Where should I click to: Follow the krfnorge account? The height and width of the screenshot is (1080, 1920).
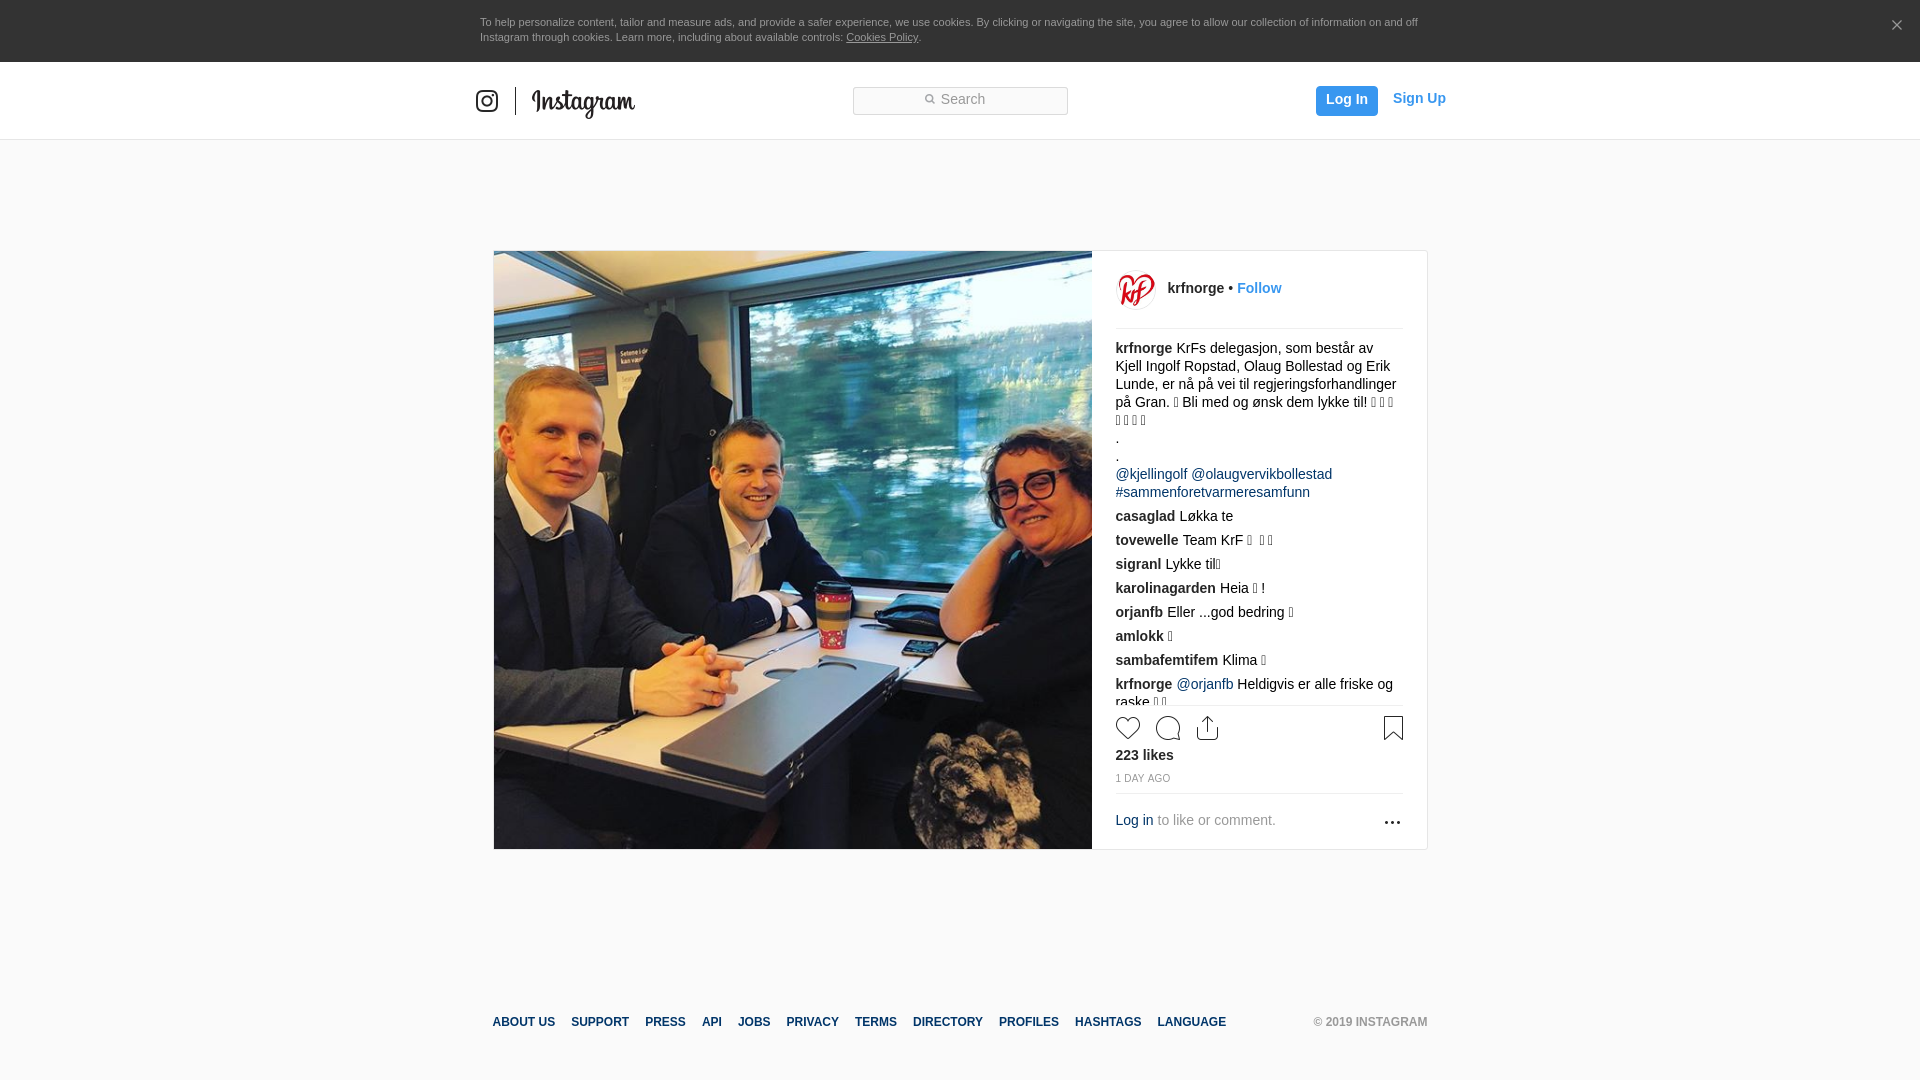pos(1259,288)
